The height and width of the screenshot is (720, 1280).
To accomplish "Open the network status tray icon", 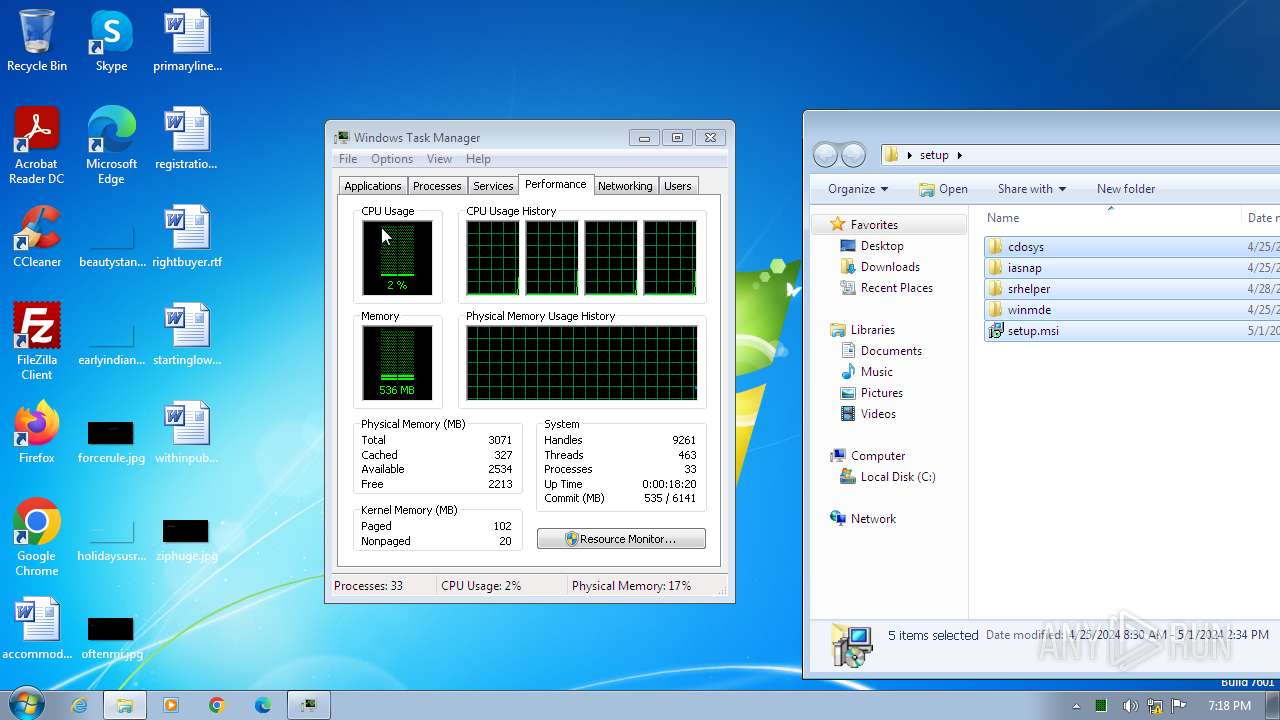I will pos(1155,706).
